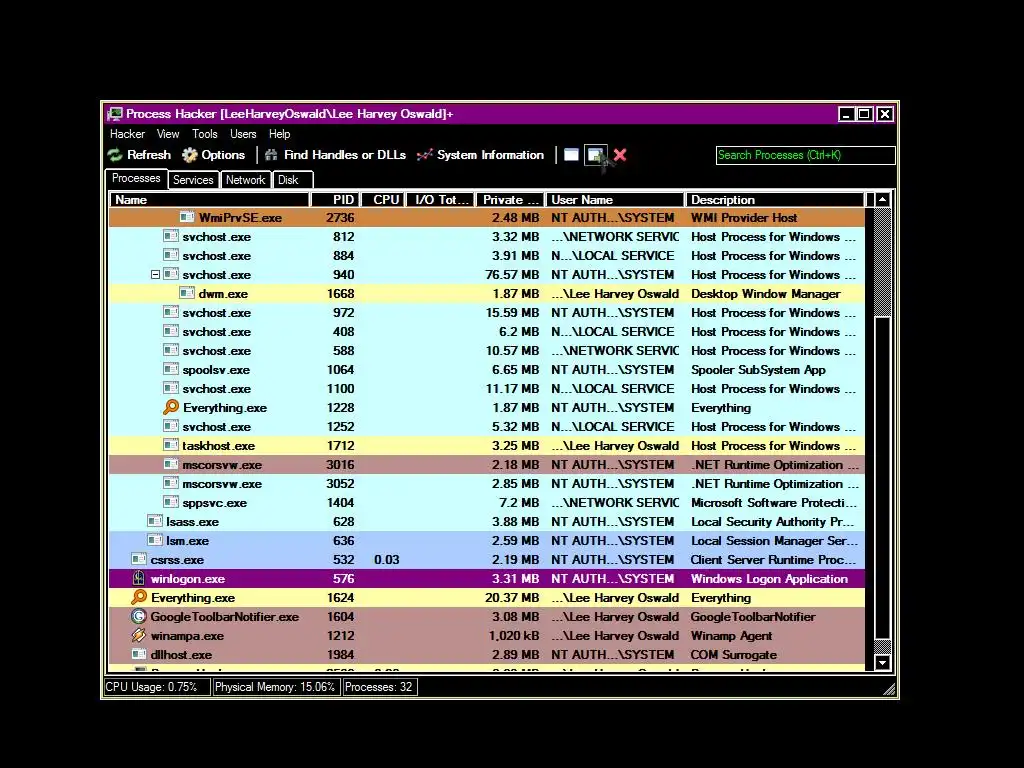This screenshot has width=1024, height=768.
Task: Select the Processes tab
Action: [x=136, y=178]
